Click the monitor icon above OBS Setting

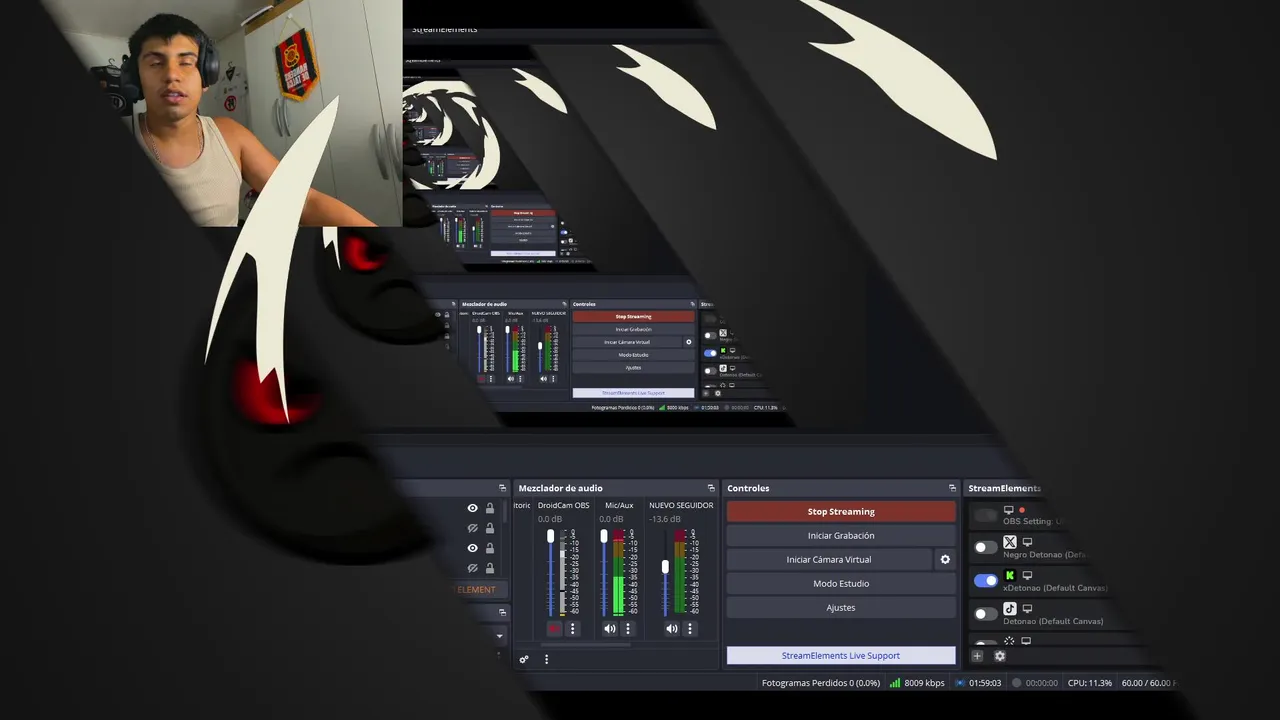[1008, 510]
